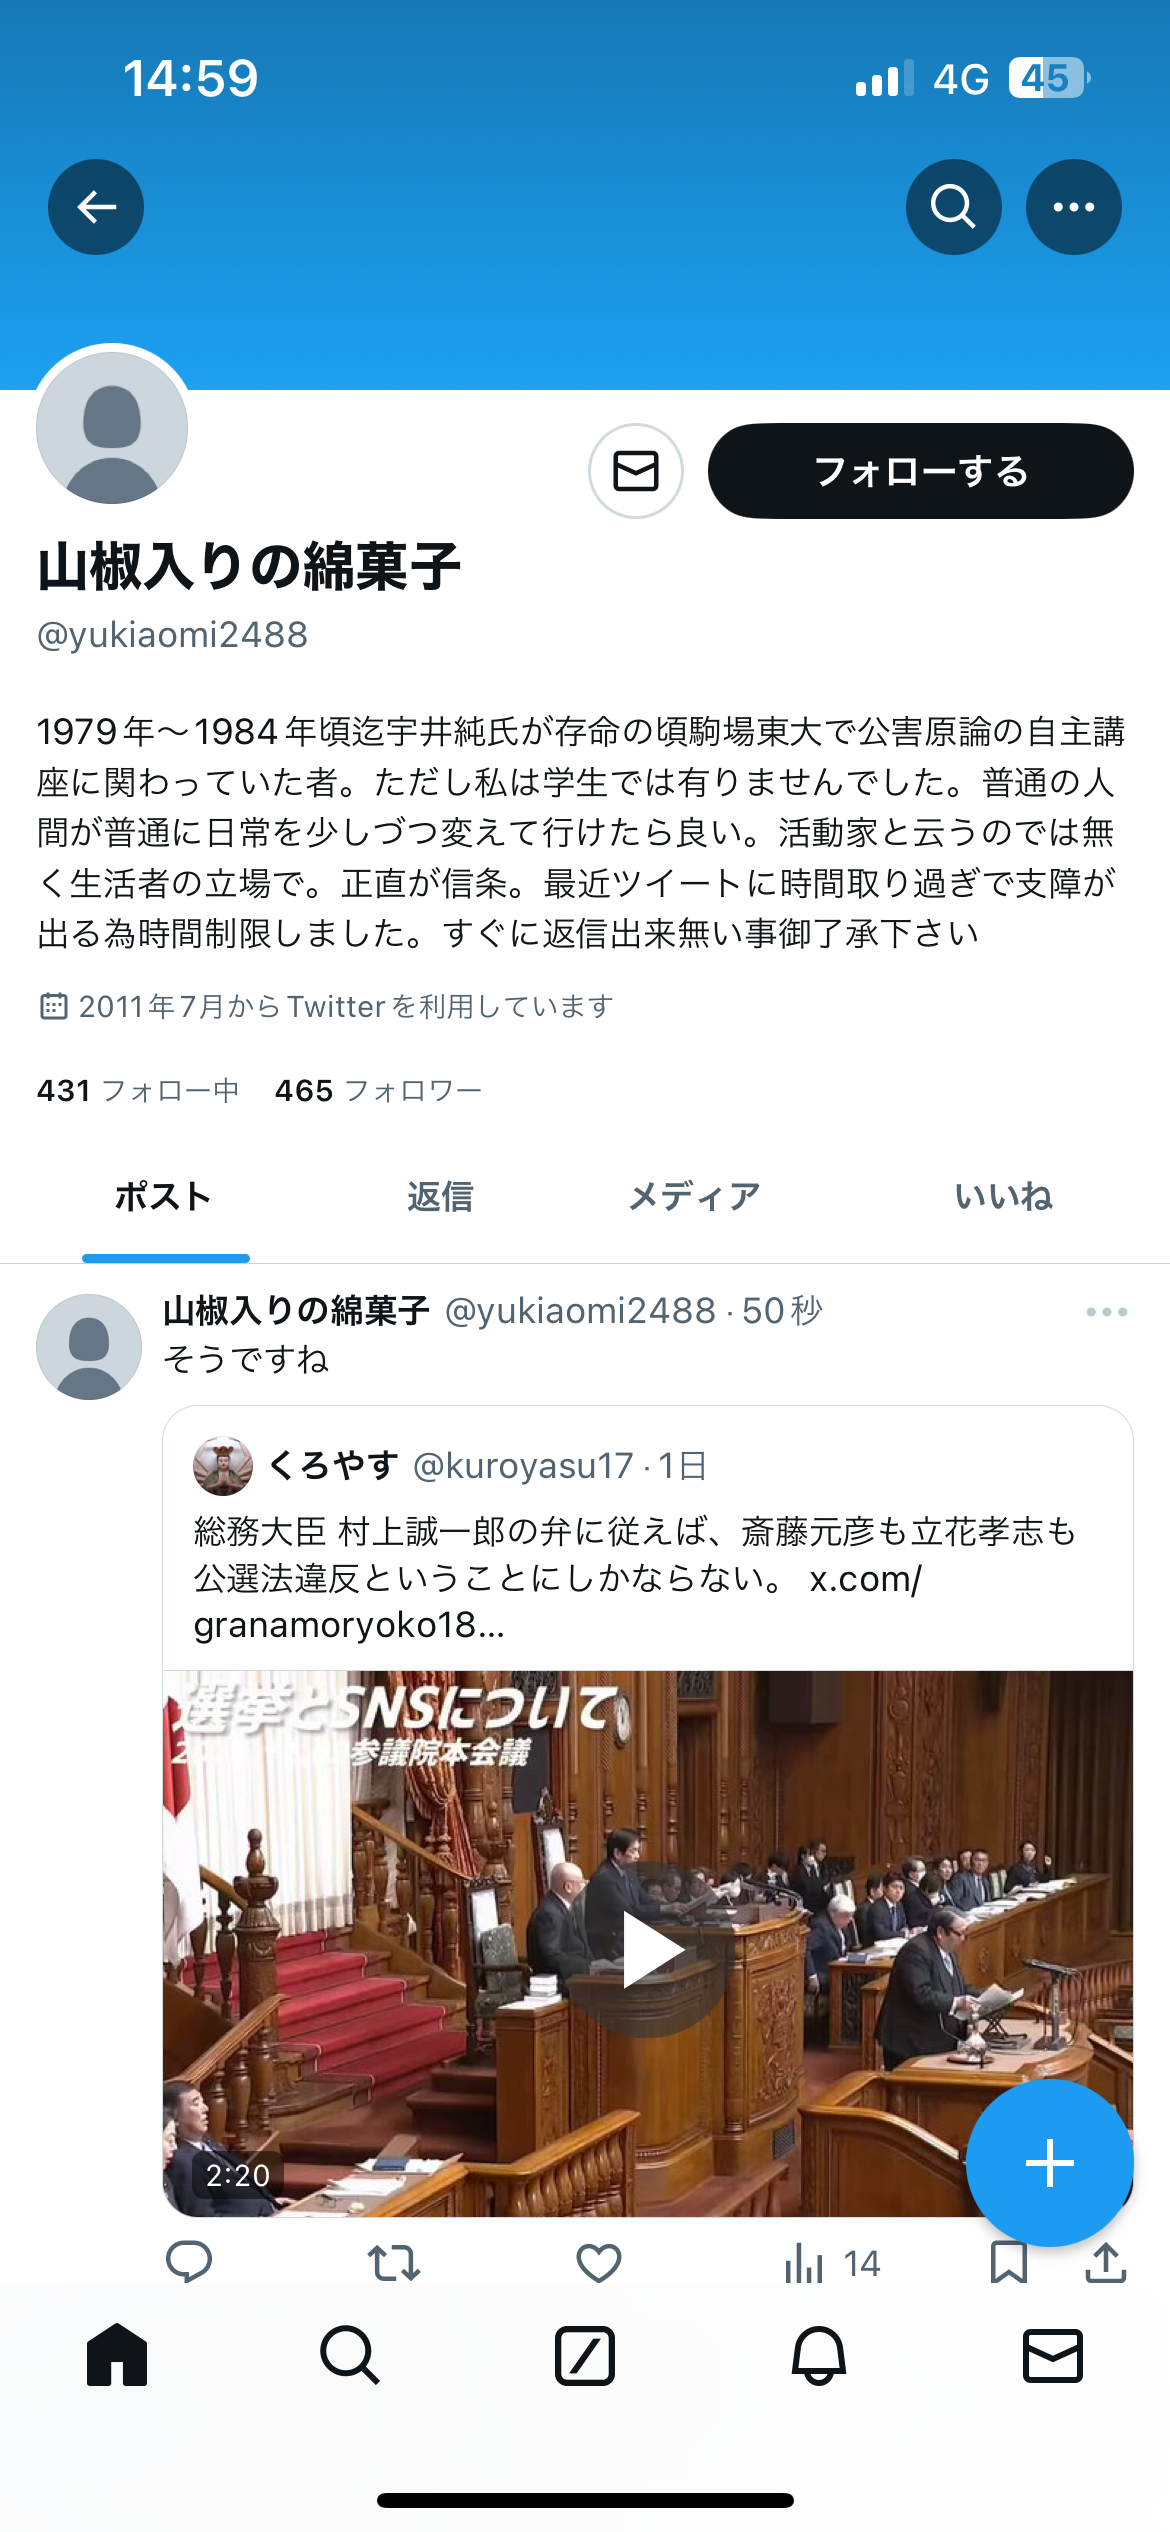1170x2532 pixels.
Task: Bookmark the post
Action: [x=1008, y=2263]
